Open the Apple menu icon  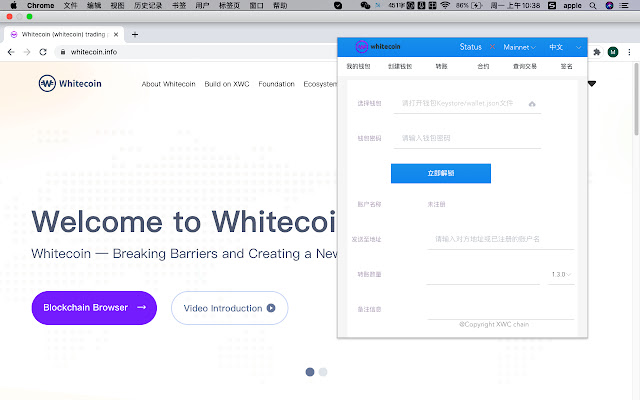(13, 5)
